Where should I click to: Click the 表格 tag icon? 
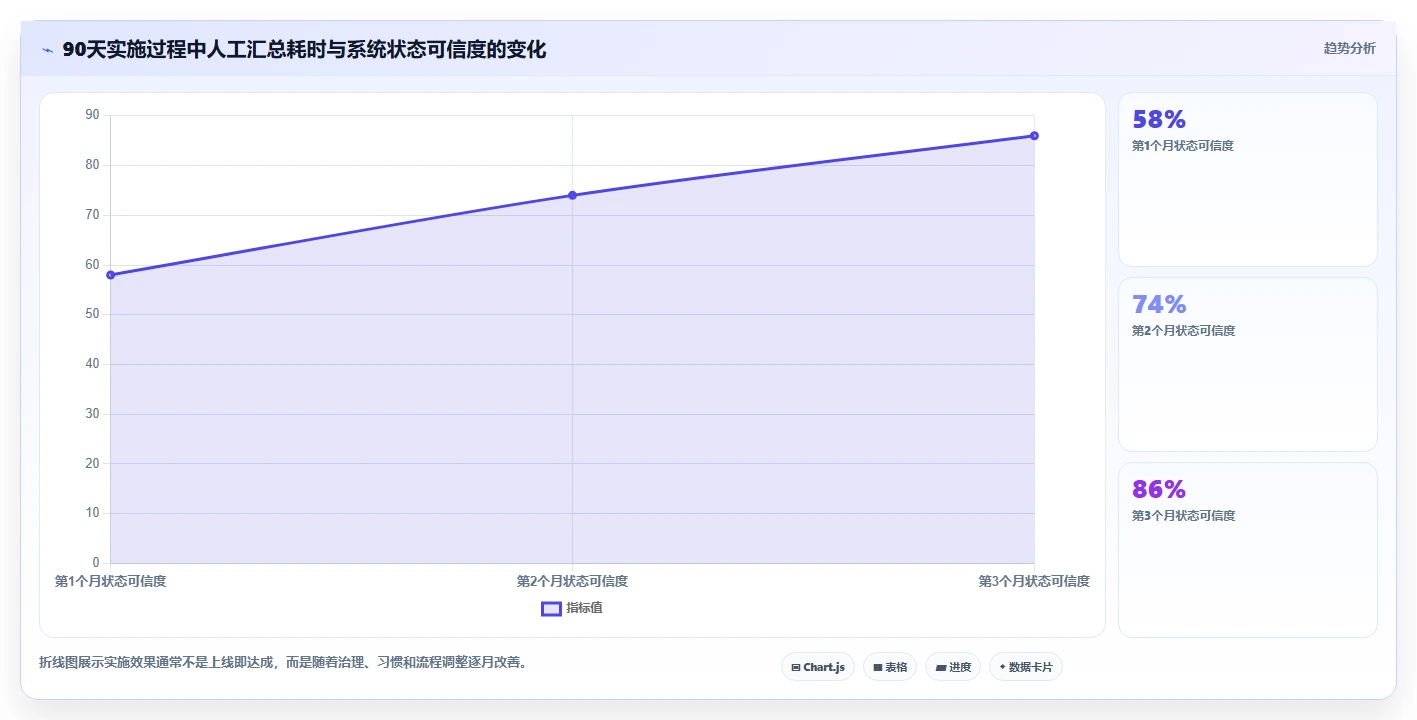click(878, 667)
